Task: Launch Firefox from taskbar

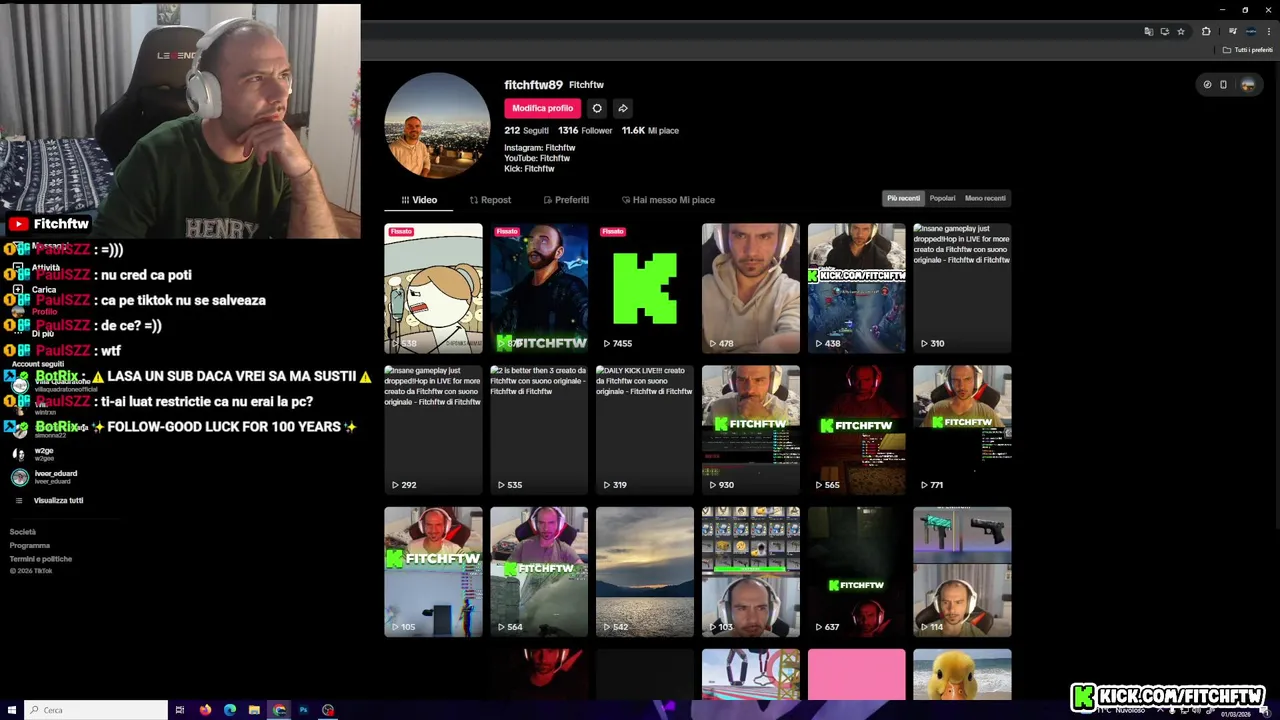Action: pos(205,710)
